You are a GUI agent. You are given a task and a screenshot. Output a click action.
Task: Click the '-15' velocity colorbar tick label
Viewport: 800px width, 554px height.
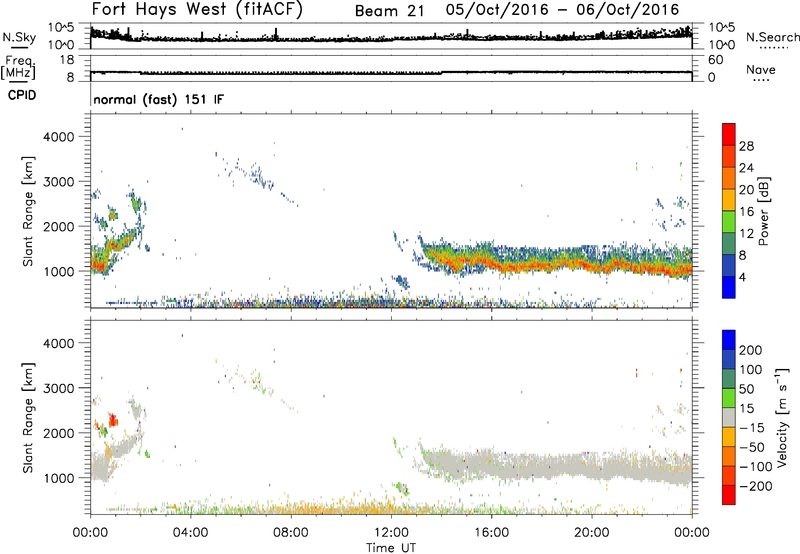752,427
